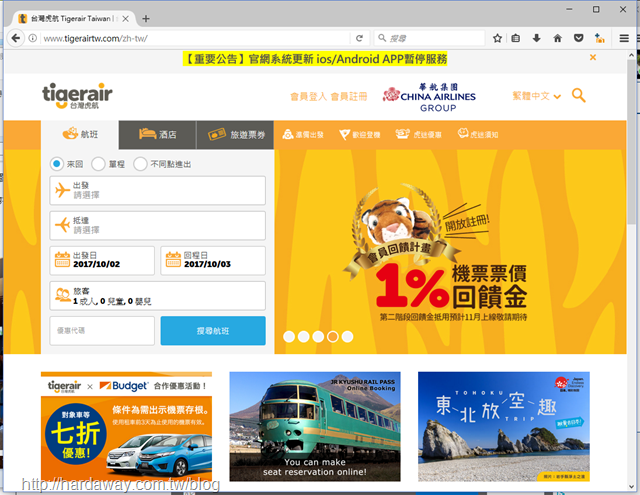Click the browser back arrow button
The image size is (640, 495).
click(16, 38)
